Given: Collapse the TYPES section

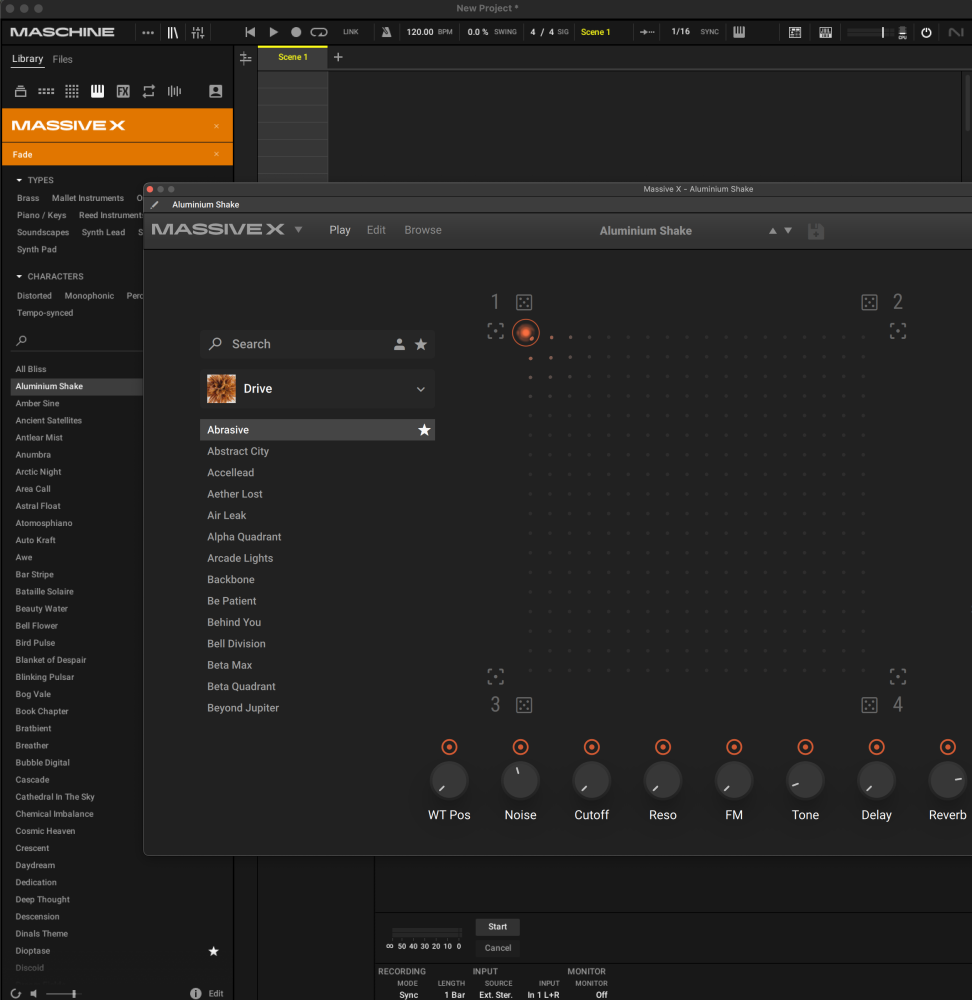Looking at the screenshot, I should point(19,180).
